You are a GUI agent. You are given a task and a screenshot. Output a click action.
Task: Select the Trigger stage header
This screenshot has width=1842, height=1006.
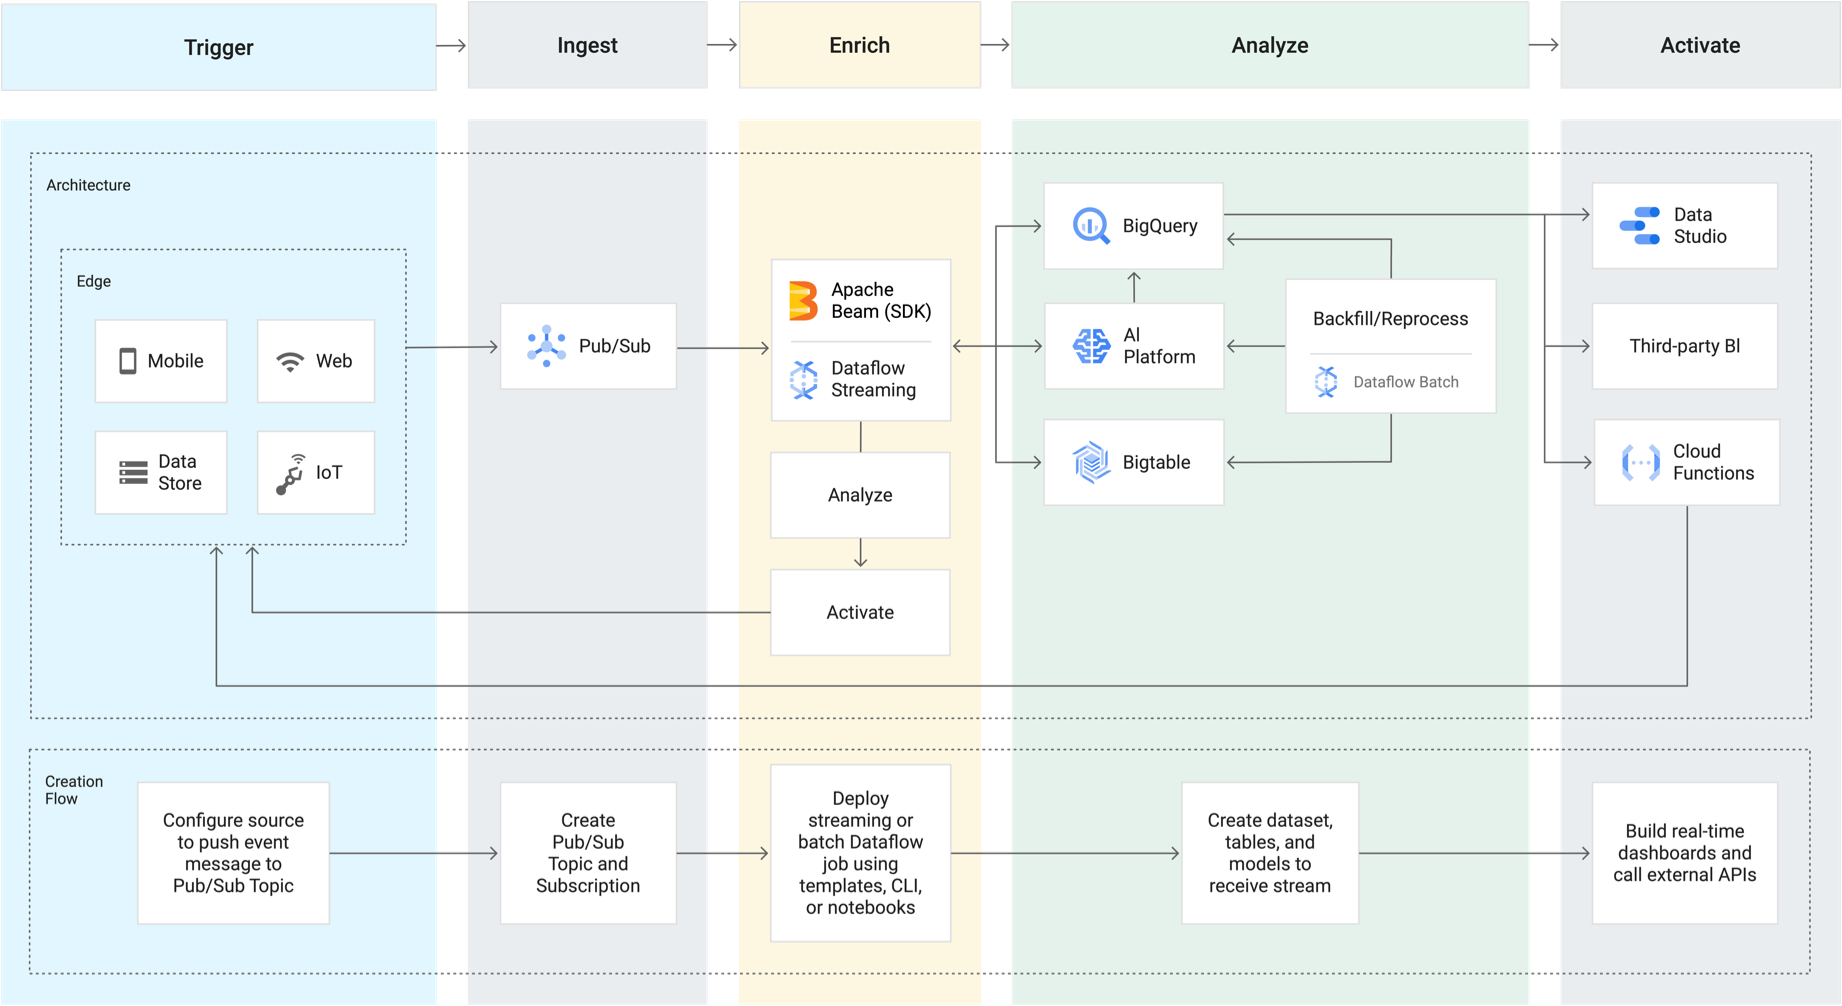click(219, 47)
